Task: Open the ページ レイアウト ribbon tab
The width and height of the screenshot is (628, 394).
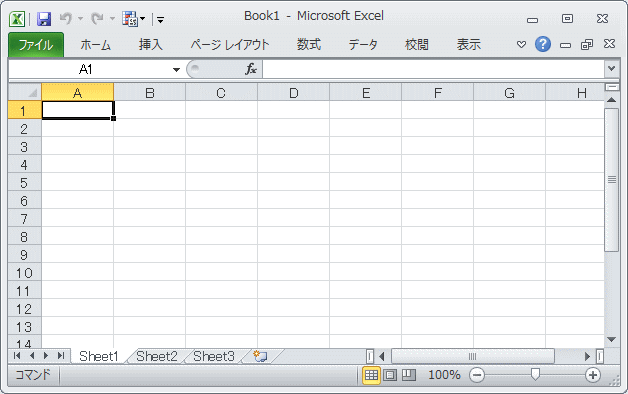Action: 230,45
